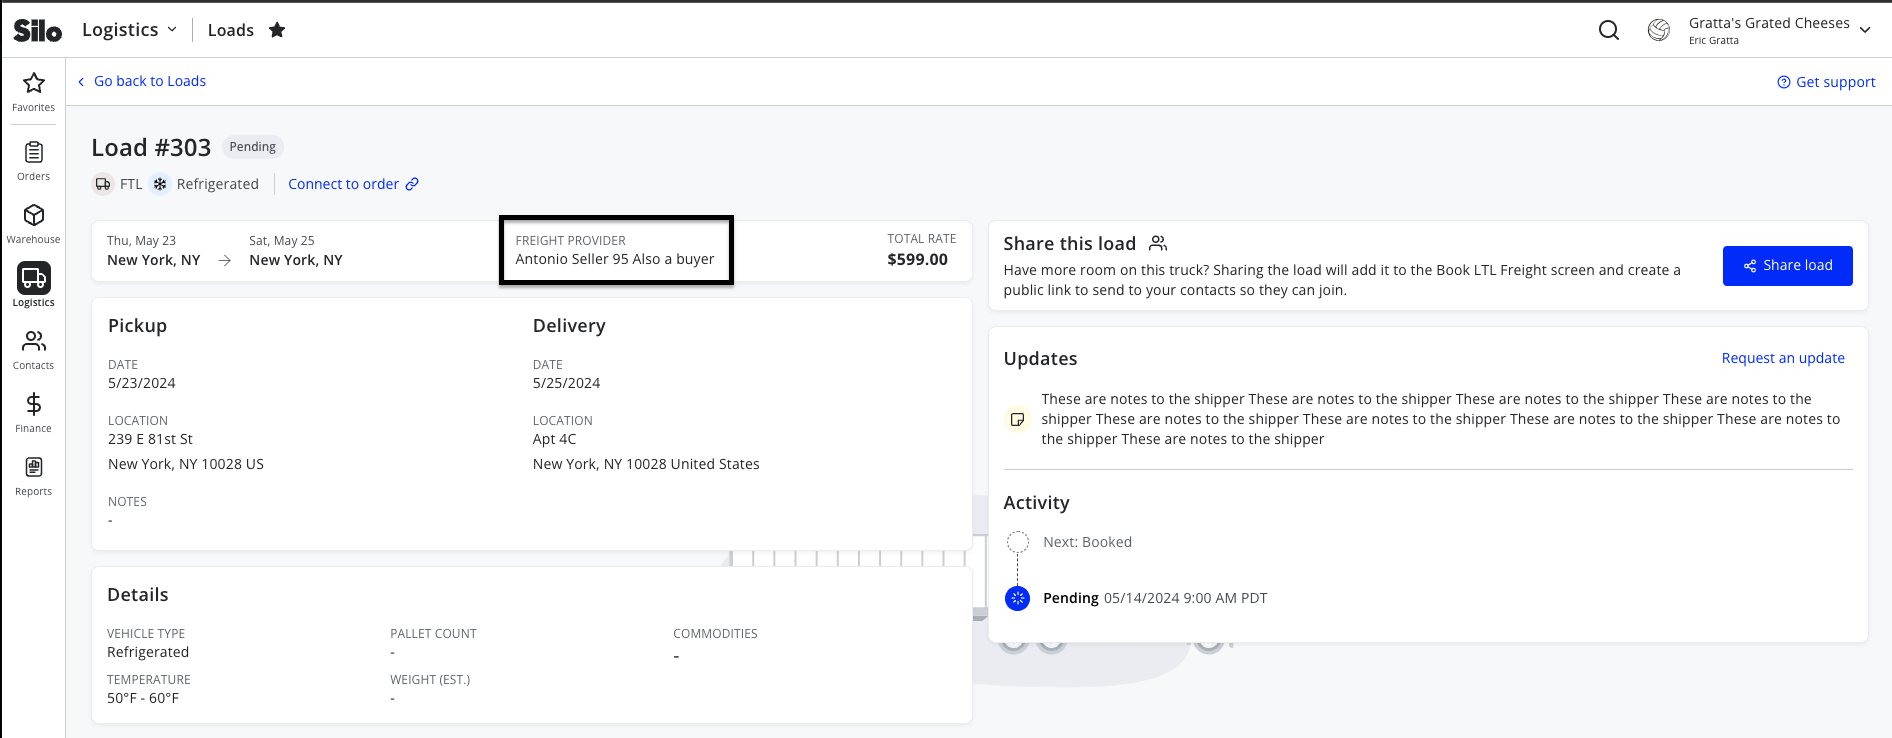Click New York, NY 10028 United States
The height and width of the screenshot is (738, 1892).
click(646, 464)
